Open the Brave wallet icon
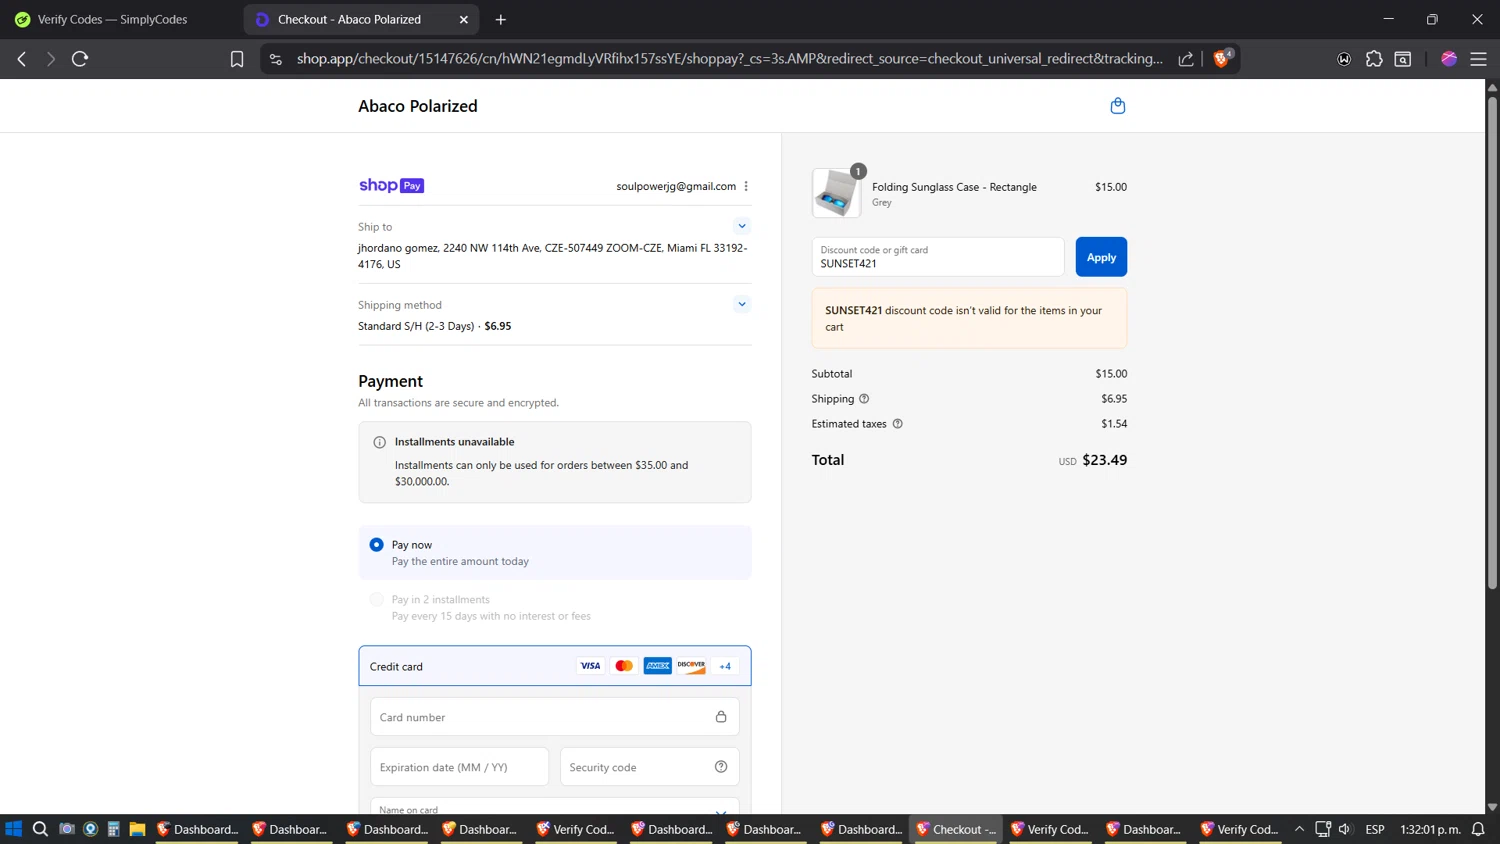The width and height of the screenshot is (1500, 844). (x=1344, y=59)
